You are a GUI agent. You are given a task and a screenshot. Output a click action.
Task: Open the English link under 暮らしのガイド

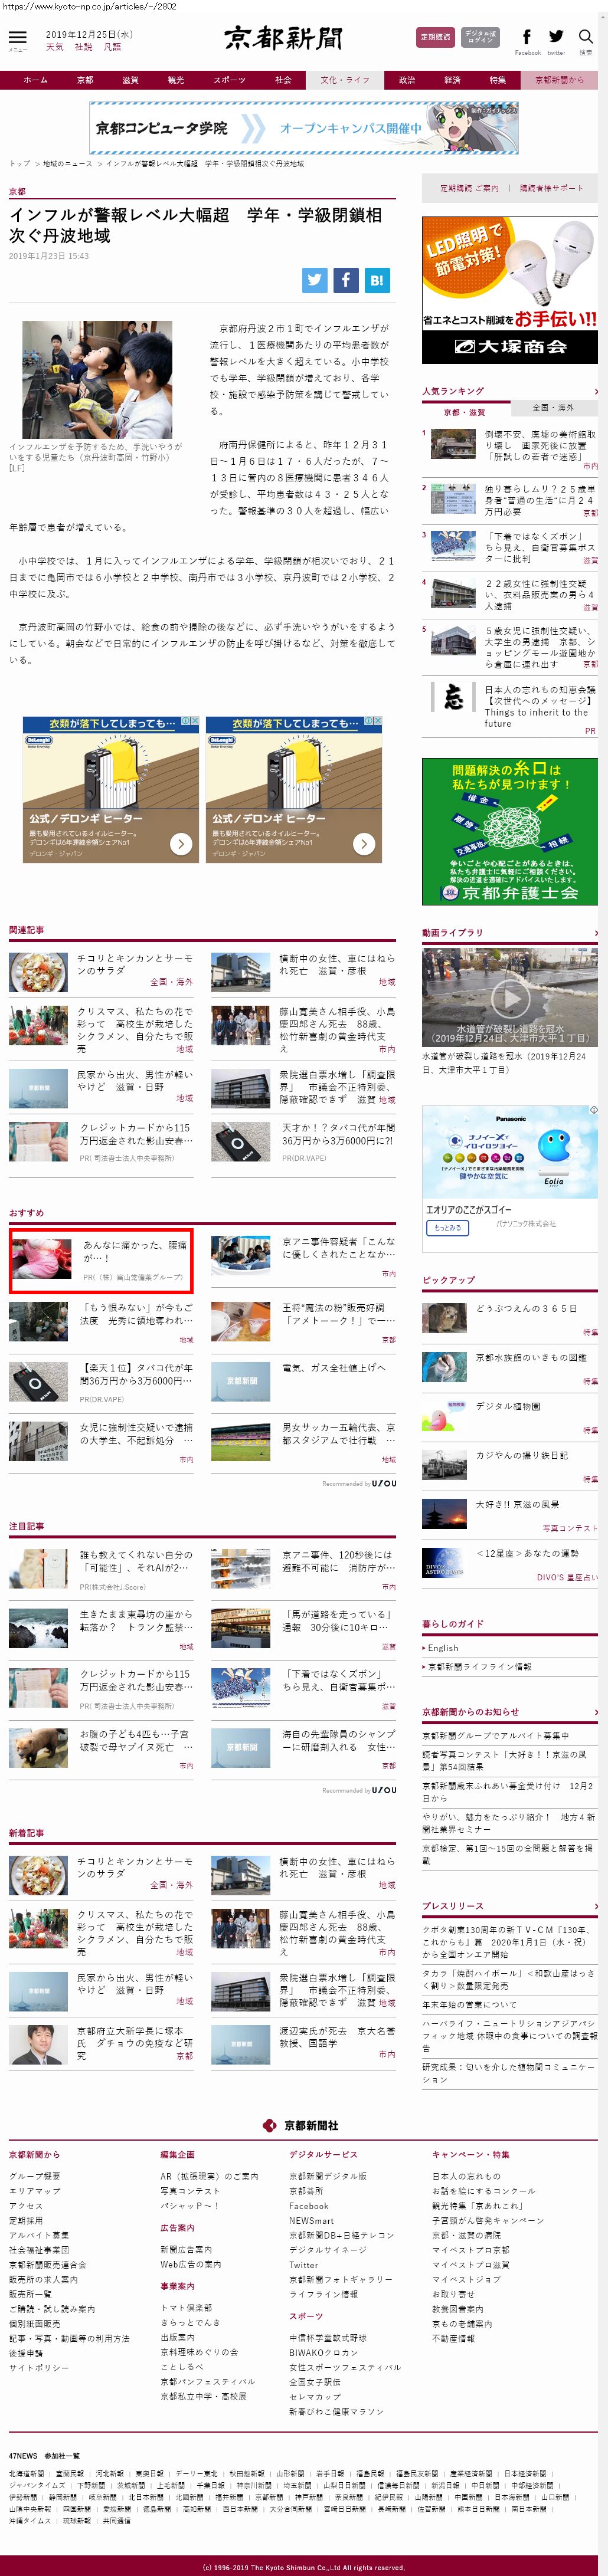[443, 1647]
